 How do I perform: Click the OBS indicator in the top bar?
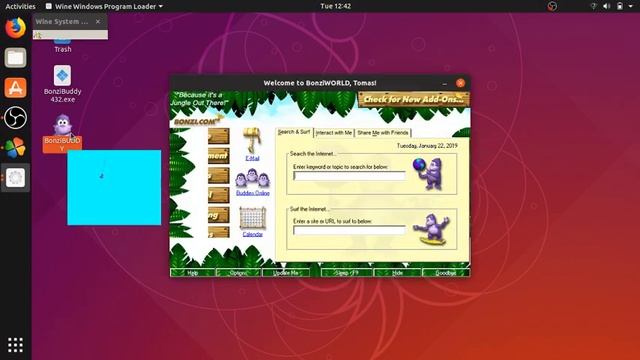tap(552, 6)
